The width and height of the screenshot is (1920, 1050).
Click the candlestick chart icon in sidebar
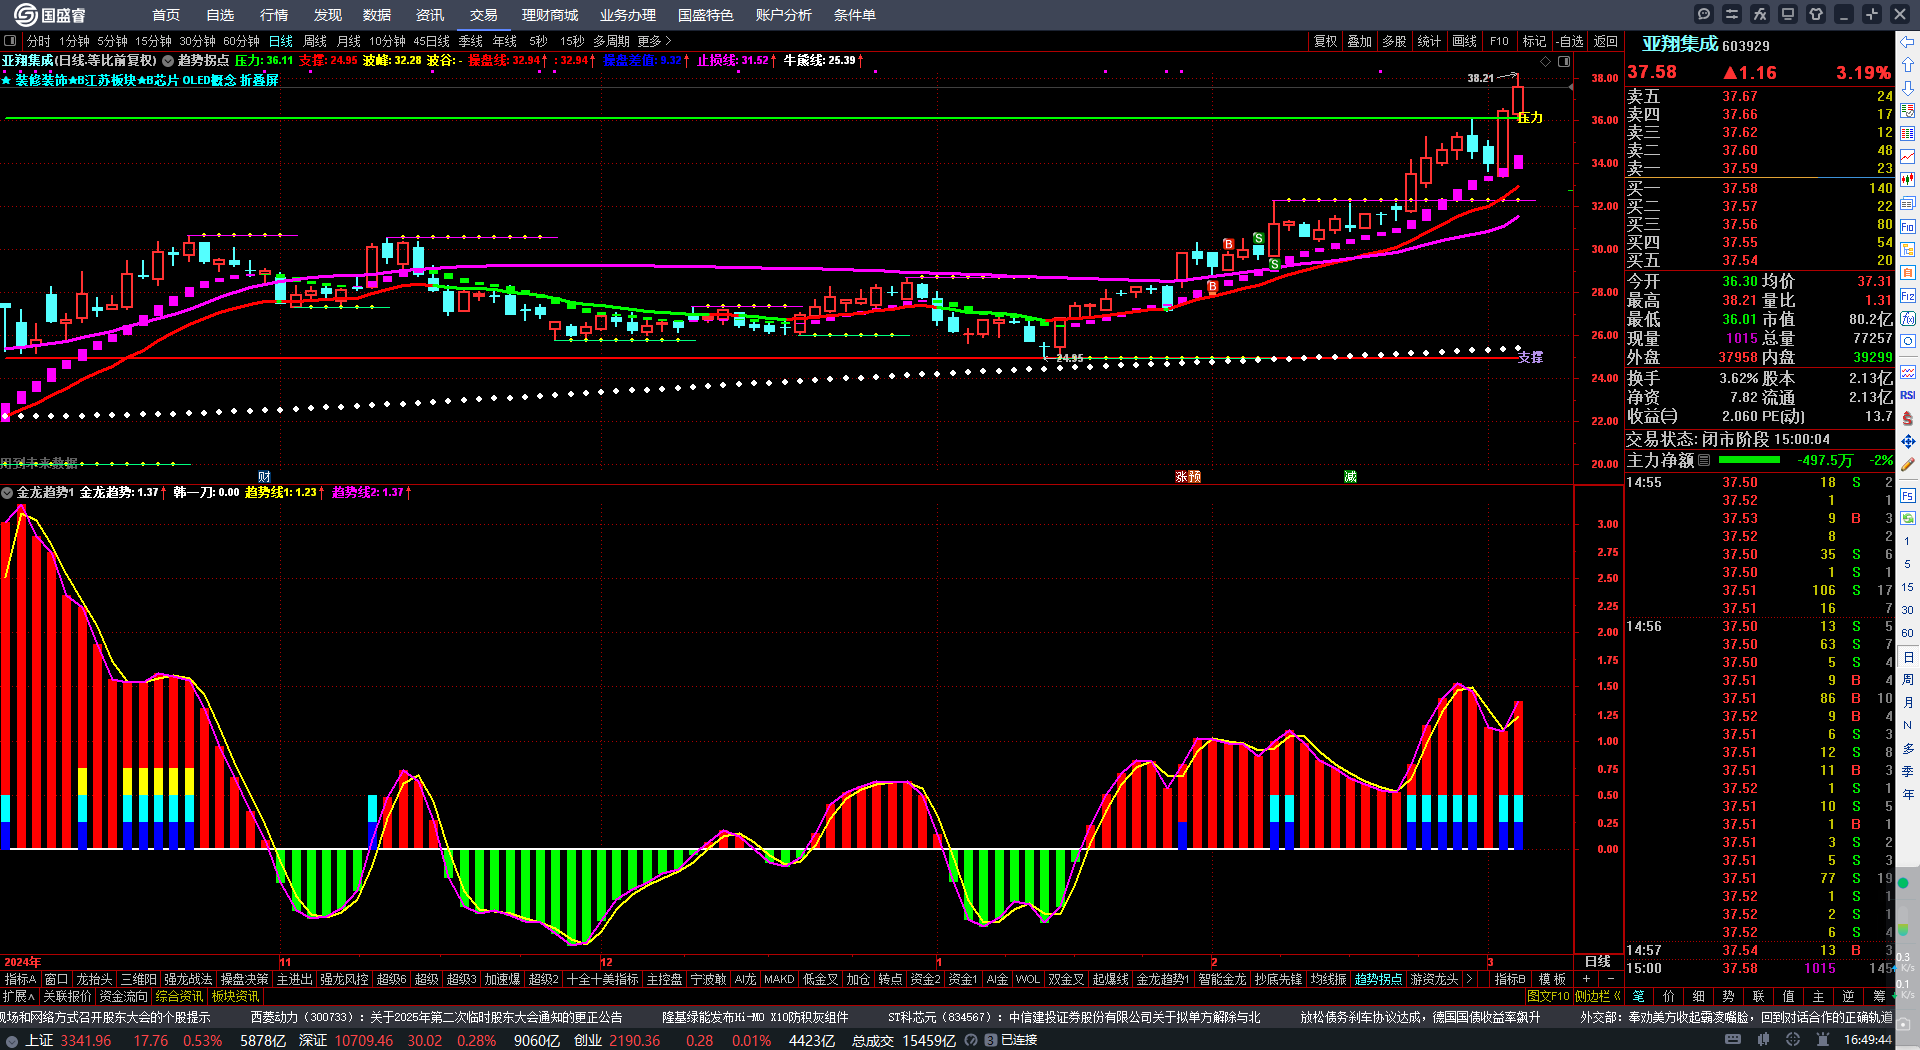click(1908, 180)
